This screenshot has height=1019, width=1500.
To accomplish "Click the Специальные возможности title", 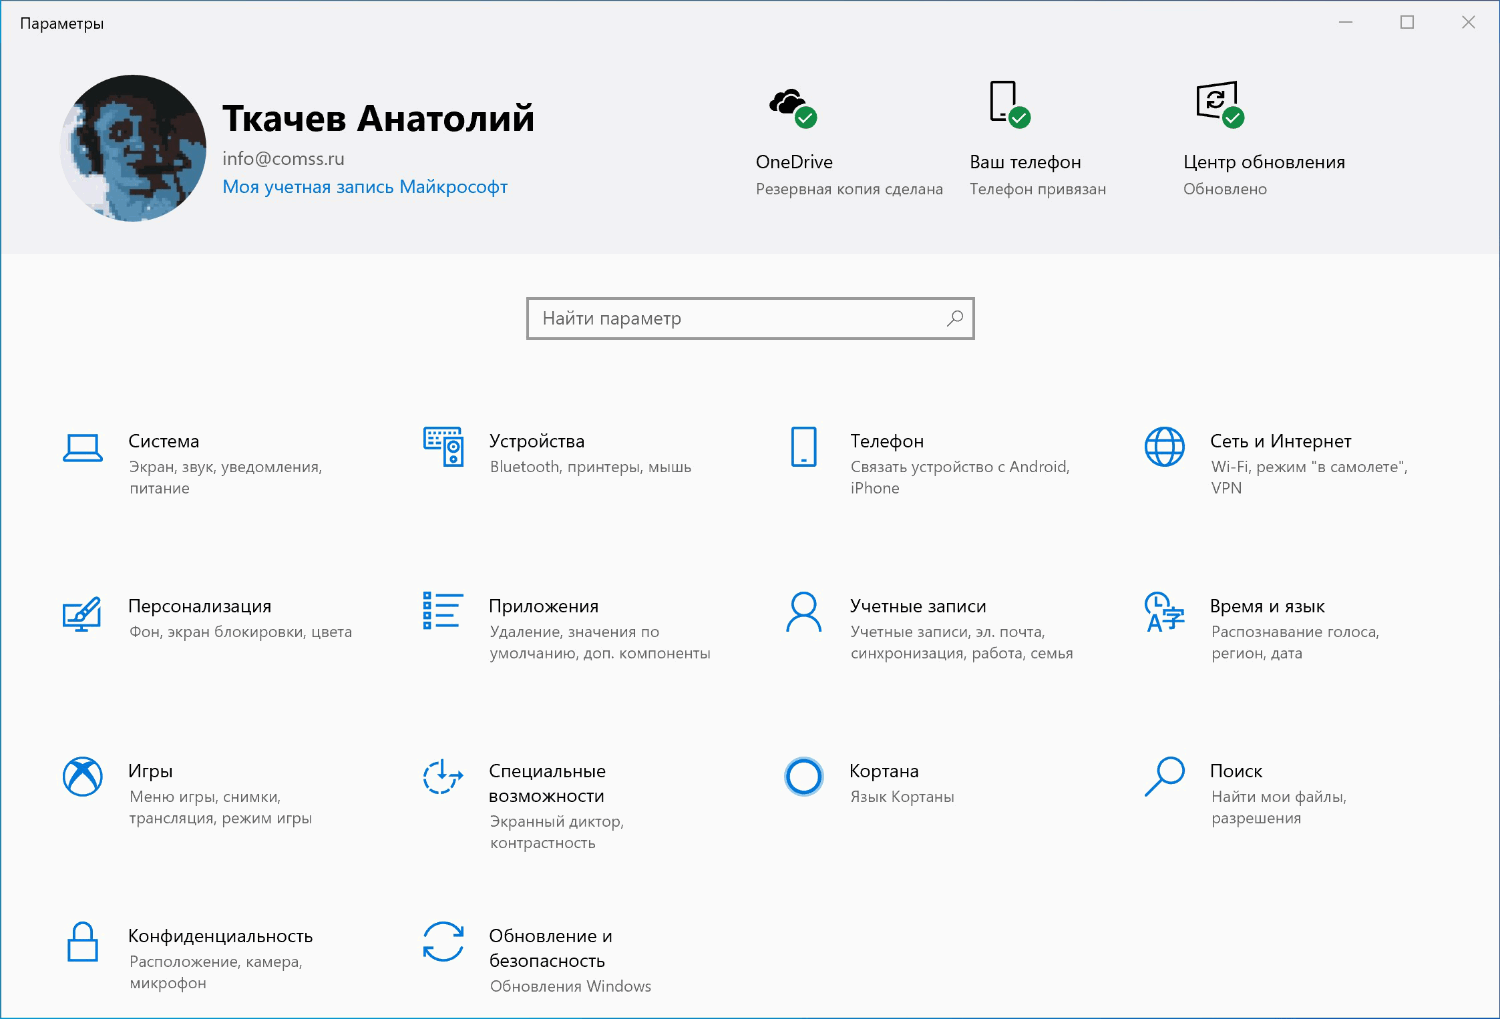I will pos(547,784).
